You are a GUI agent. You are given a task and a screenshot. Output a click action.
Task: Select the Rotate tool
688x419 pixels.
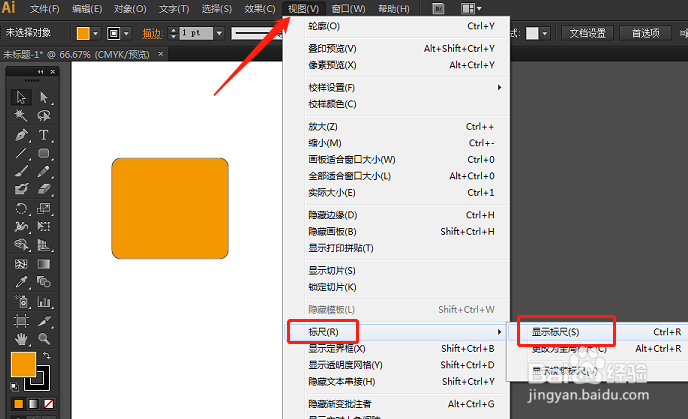[x=21, y=208]
